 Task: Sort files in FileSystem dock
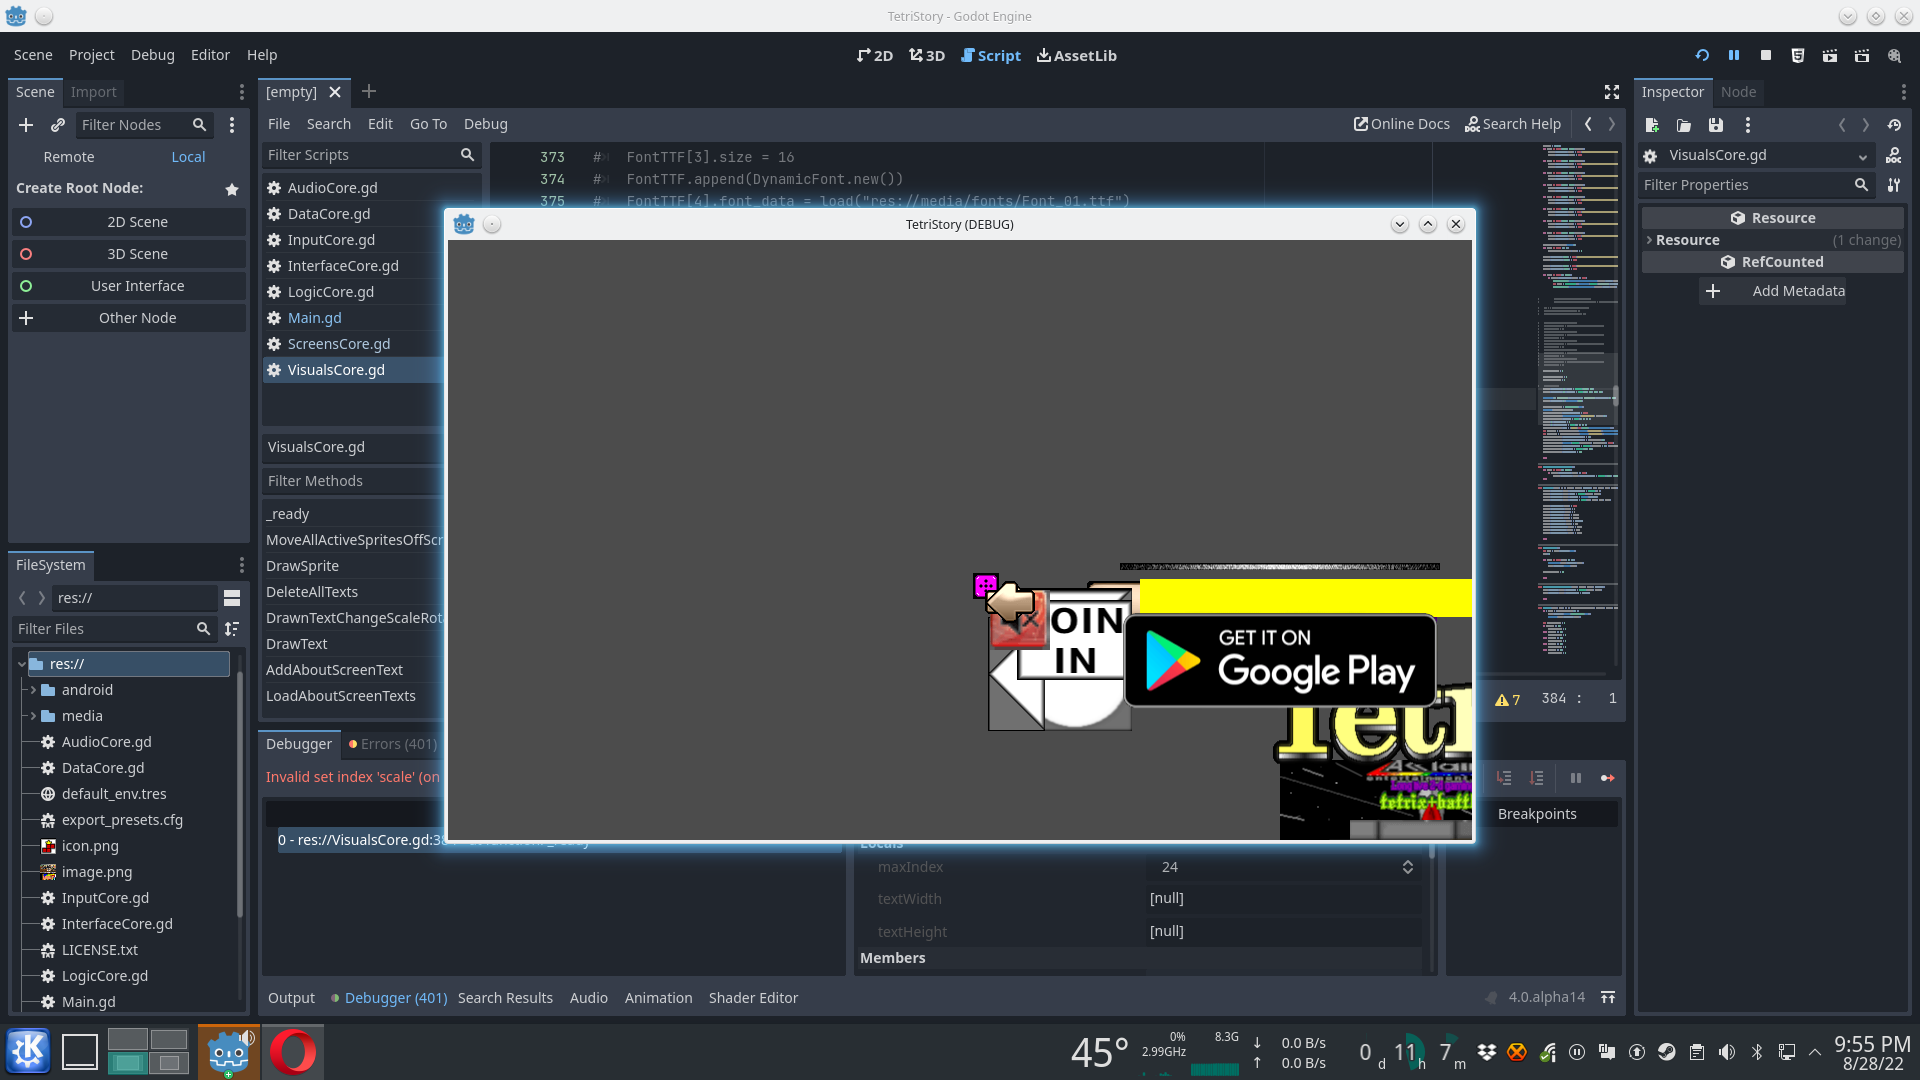tap(232, 629)
